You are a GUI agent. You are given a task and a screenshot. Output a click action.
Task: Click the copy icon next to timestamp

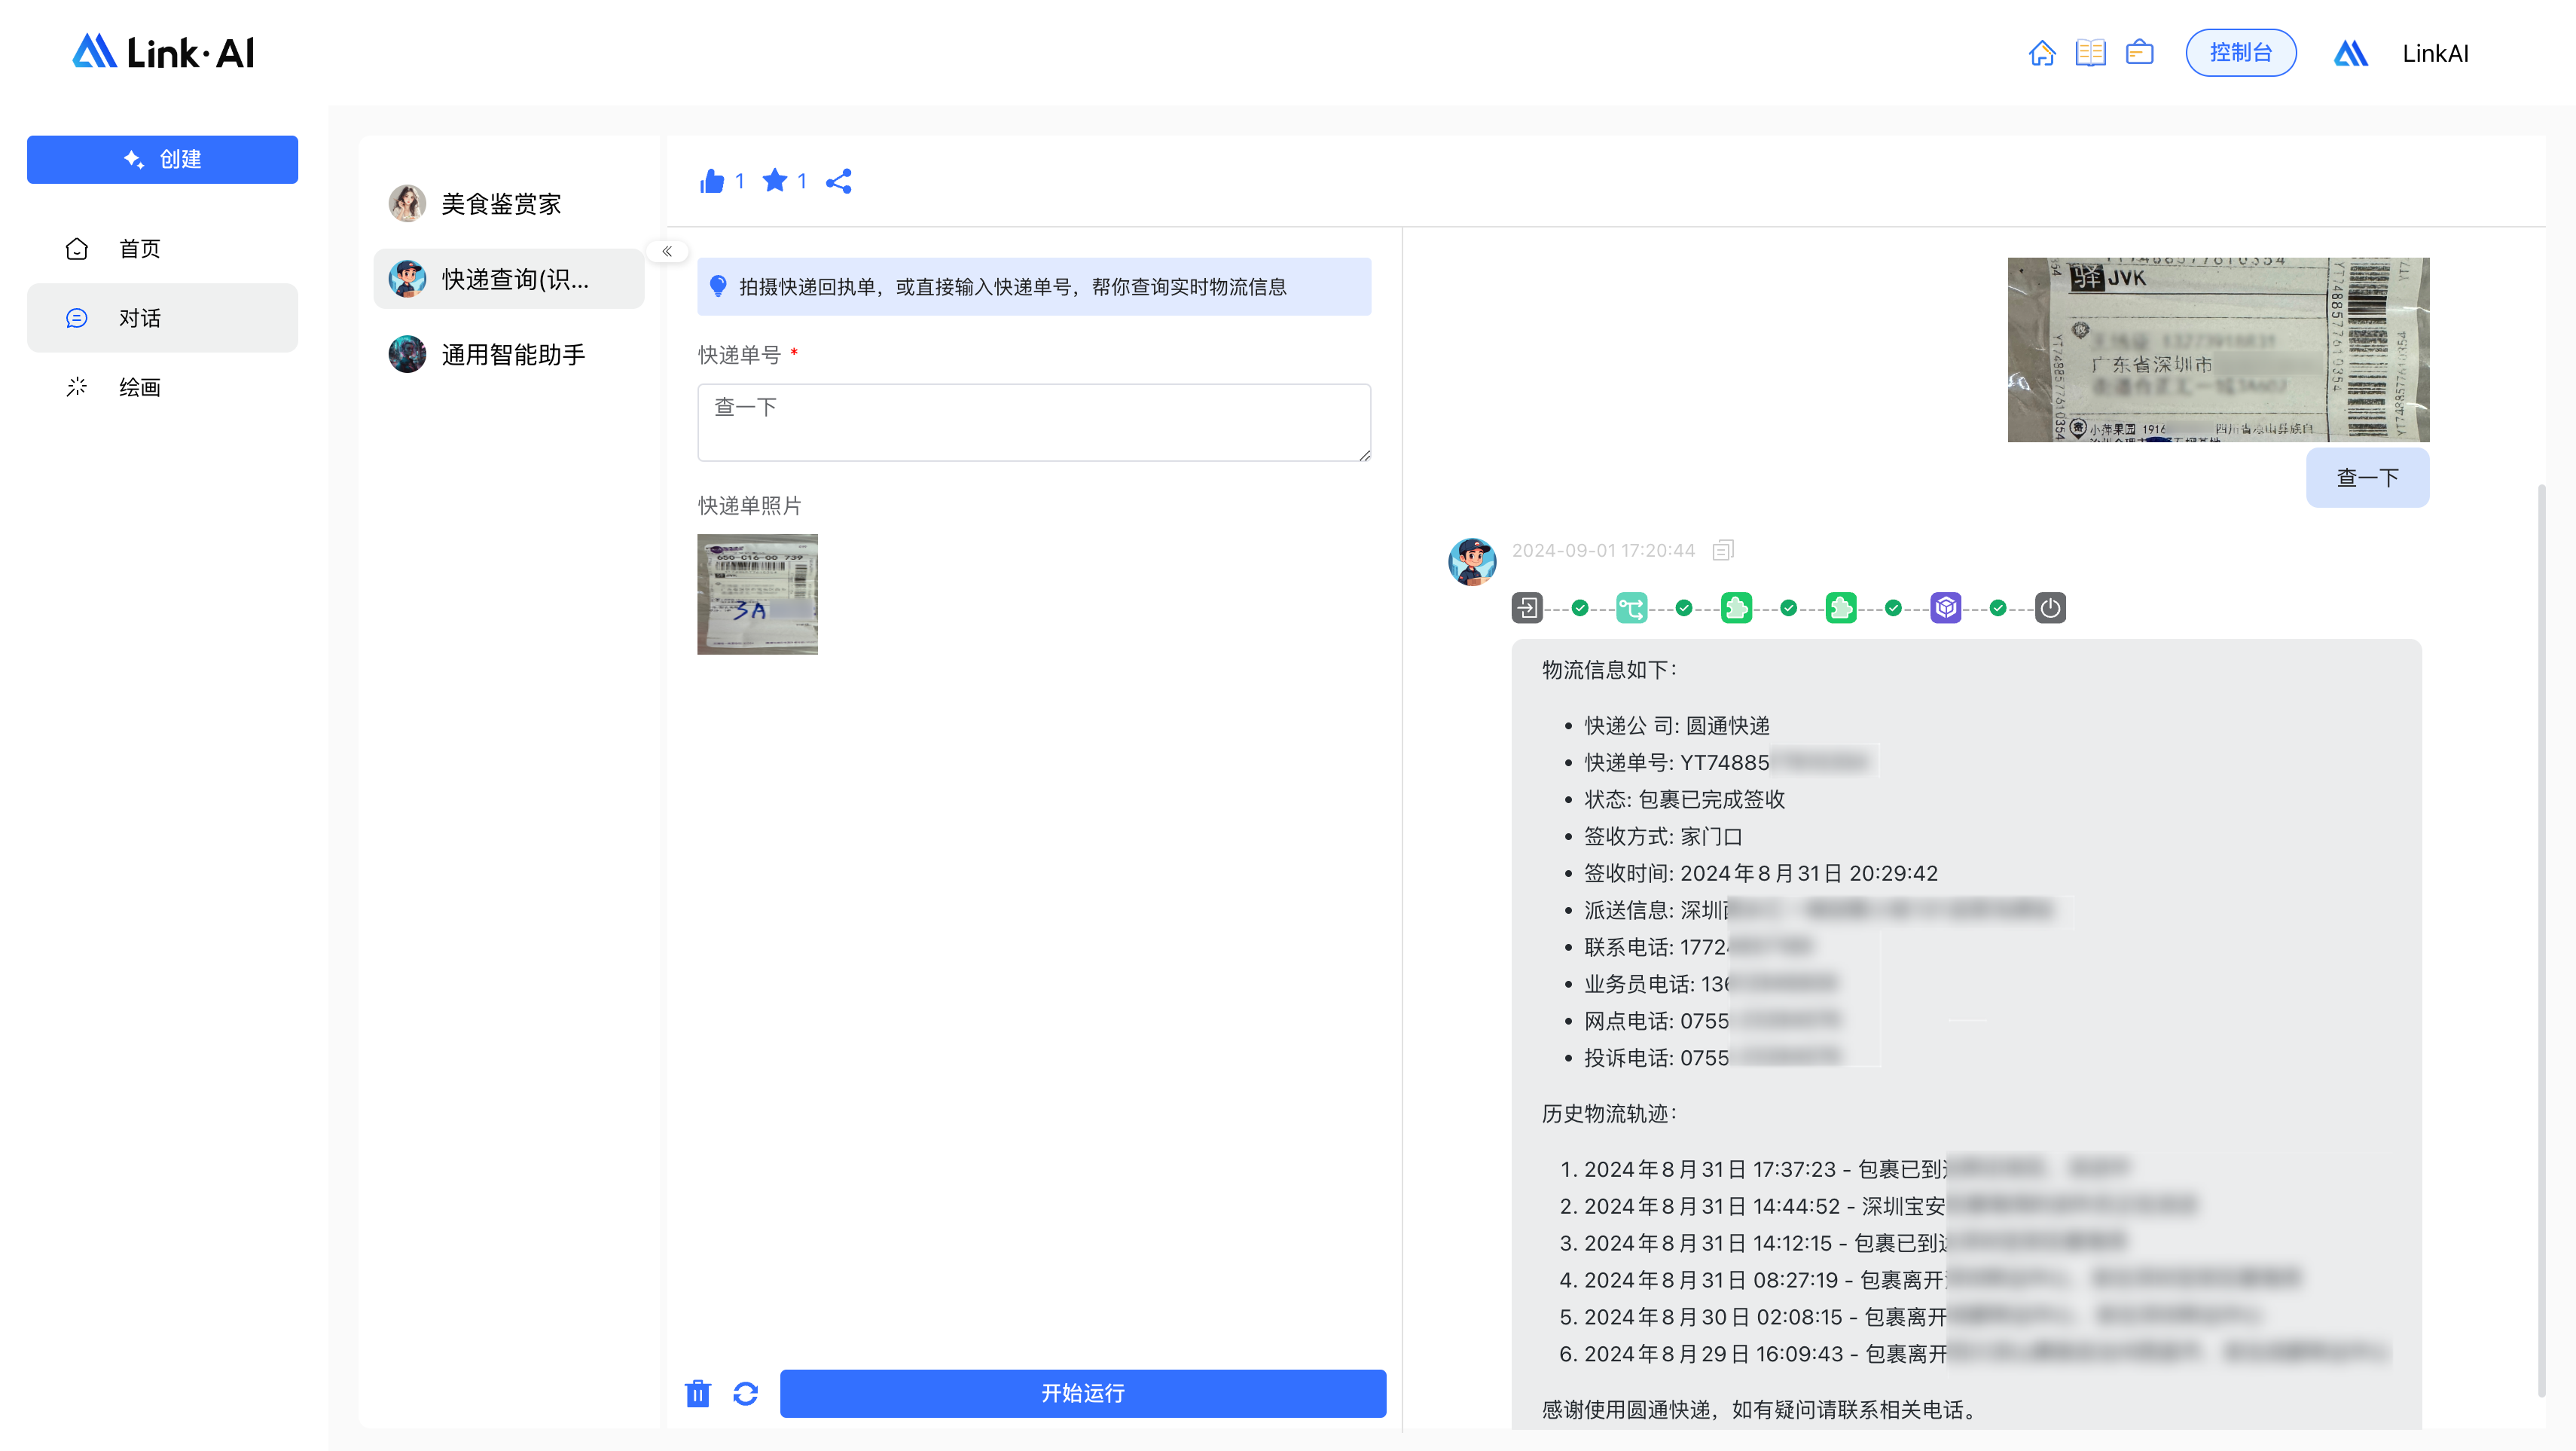(x=1723, y=550)
